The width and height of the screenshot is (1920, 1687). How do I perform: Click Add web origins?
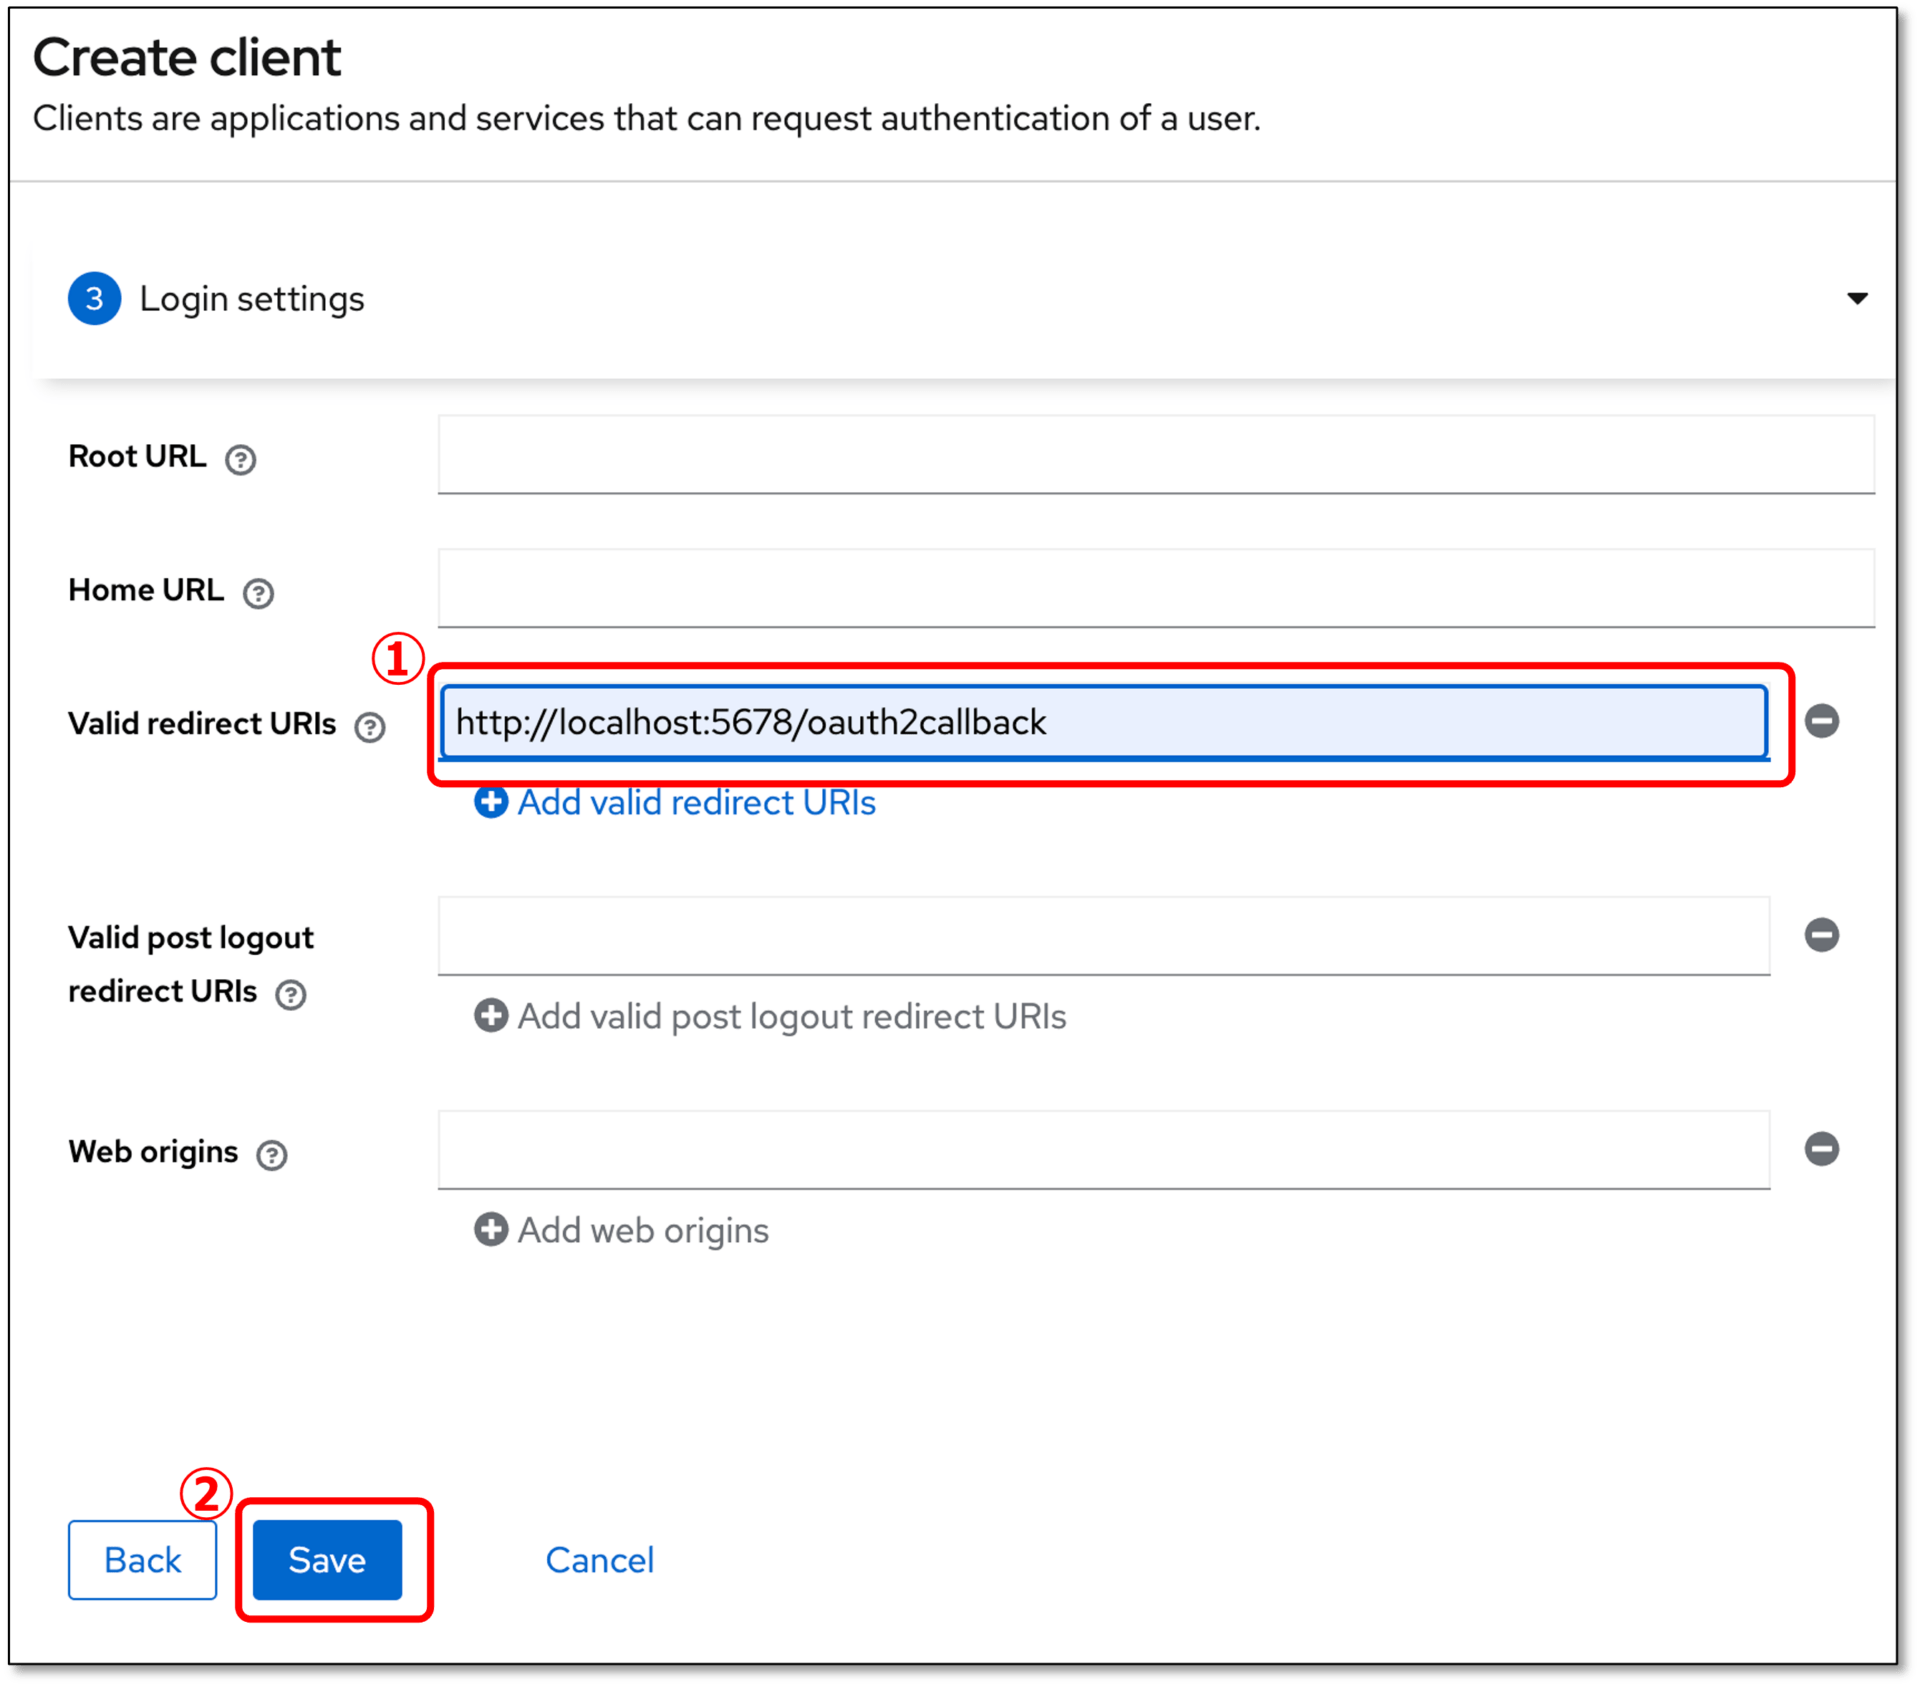click(x=621, y=1231)
